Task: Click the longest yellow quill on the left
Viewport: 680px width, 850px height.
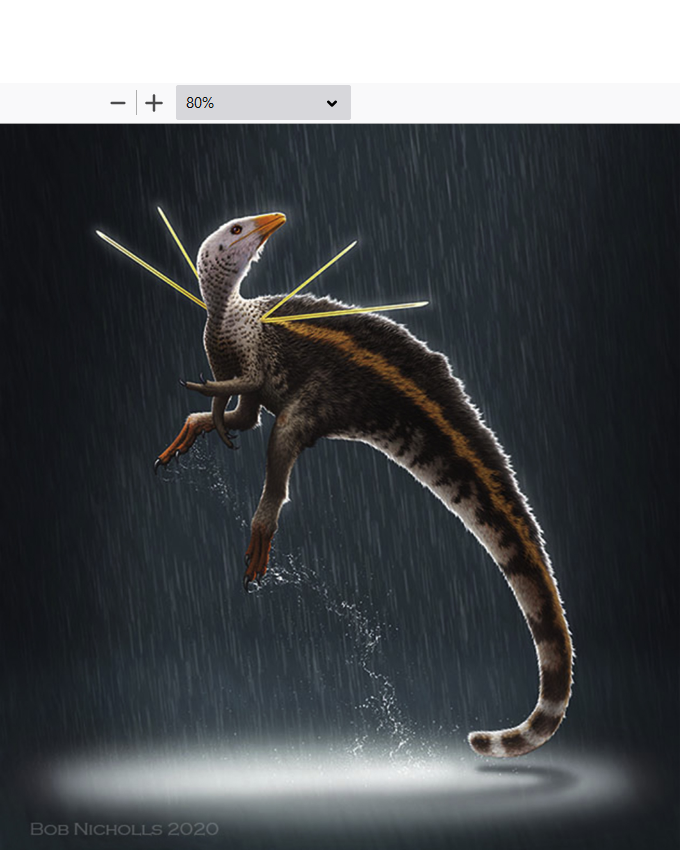Action: click(x=150, y=269)
